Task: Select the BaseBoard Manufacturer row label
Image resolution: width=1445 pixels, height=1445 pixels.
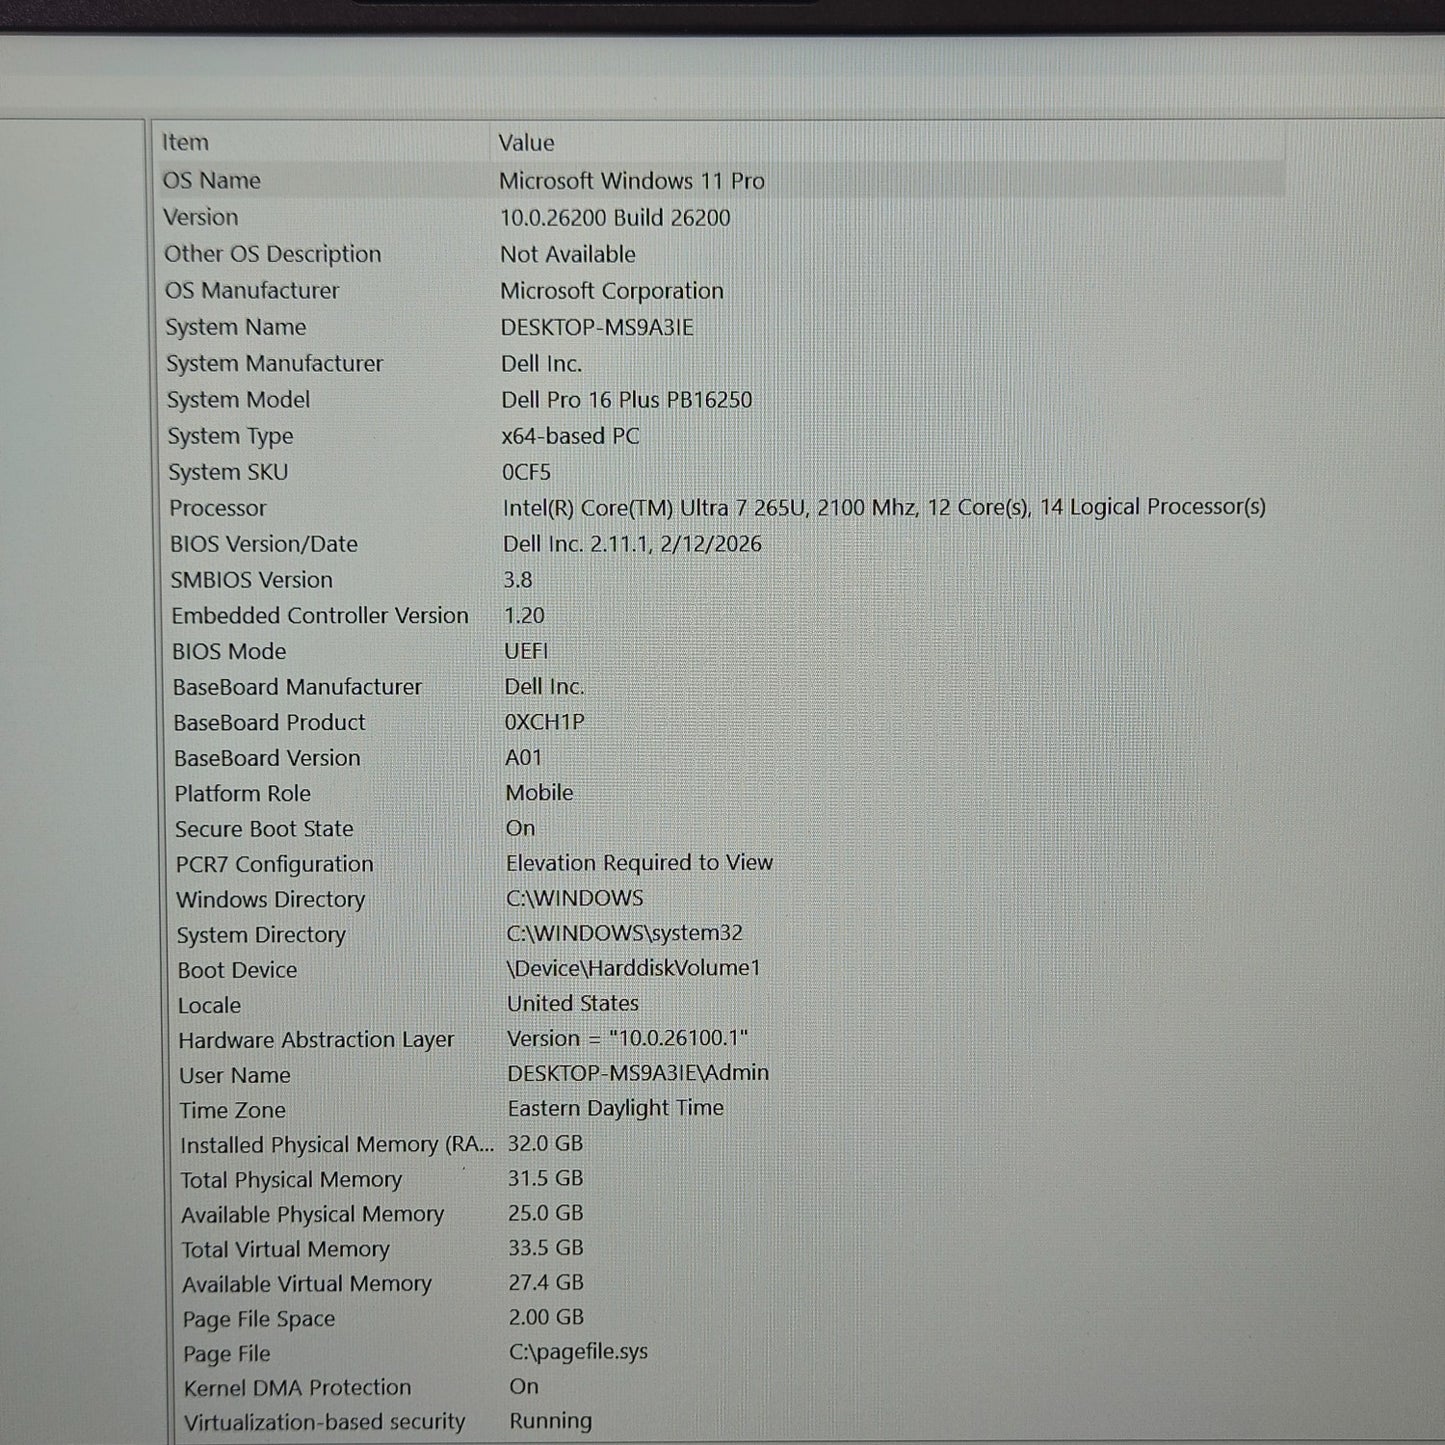Action: click(297, 687)
